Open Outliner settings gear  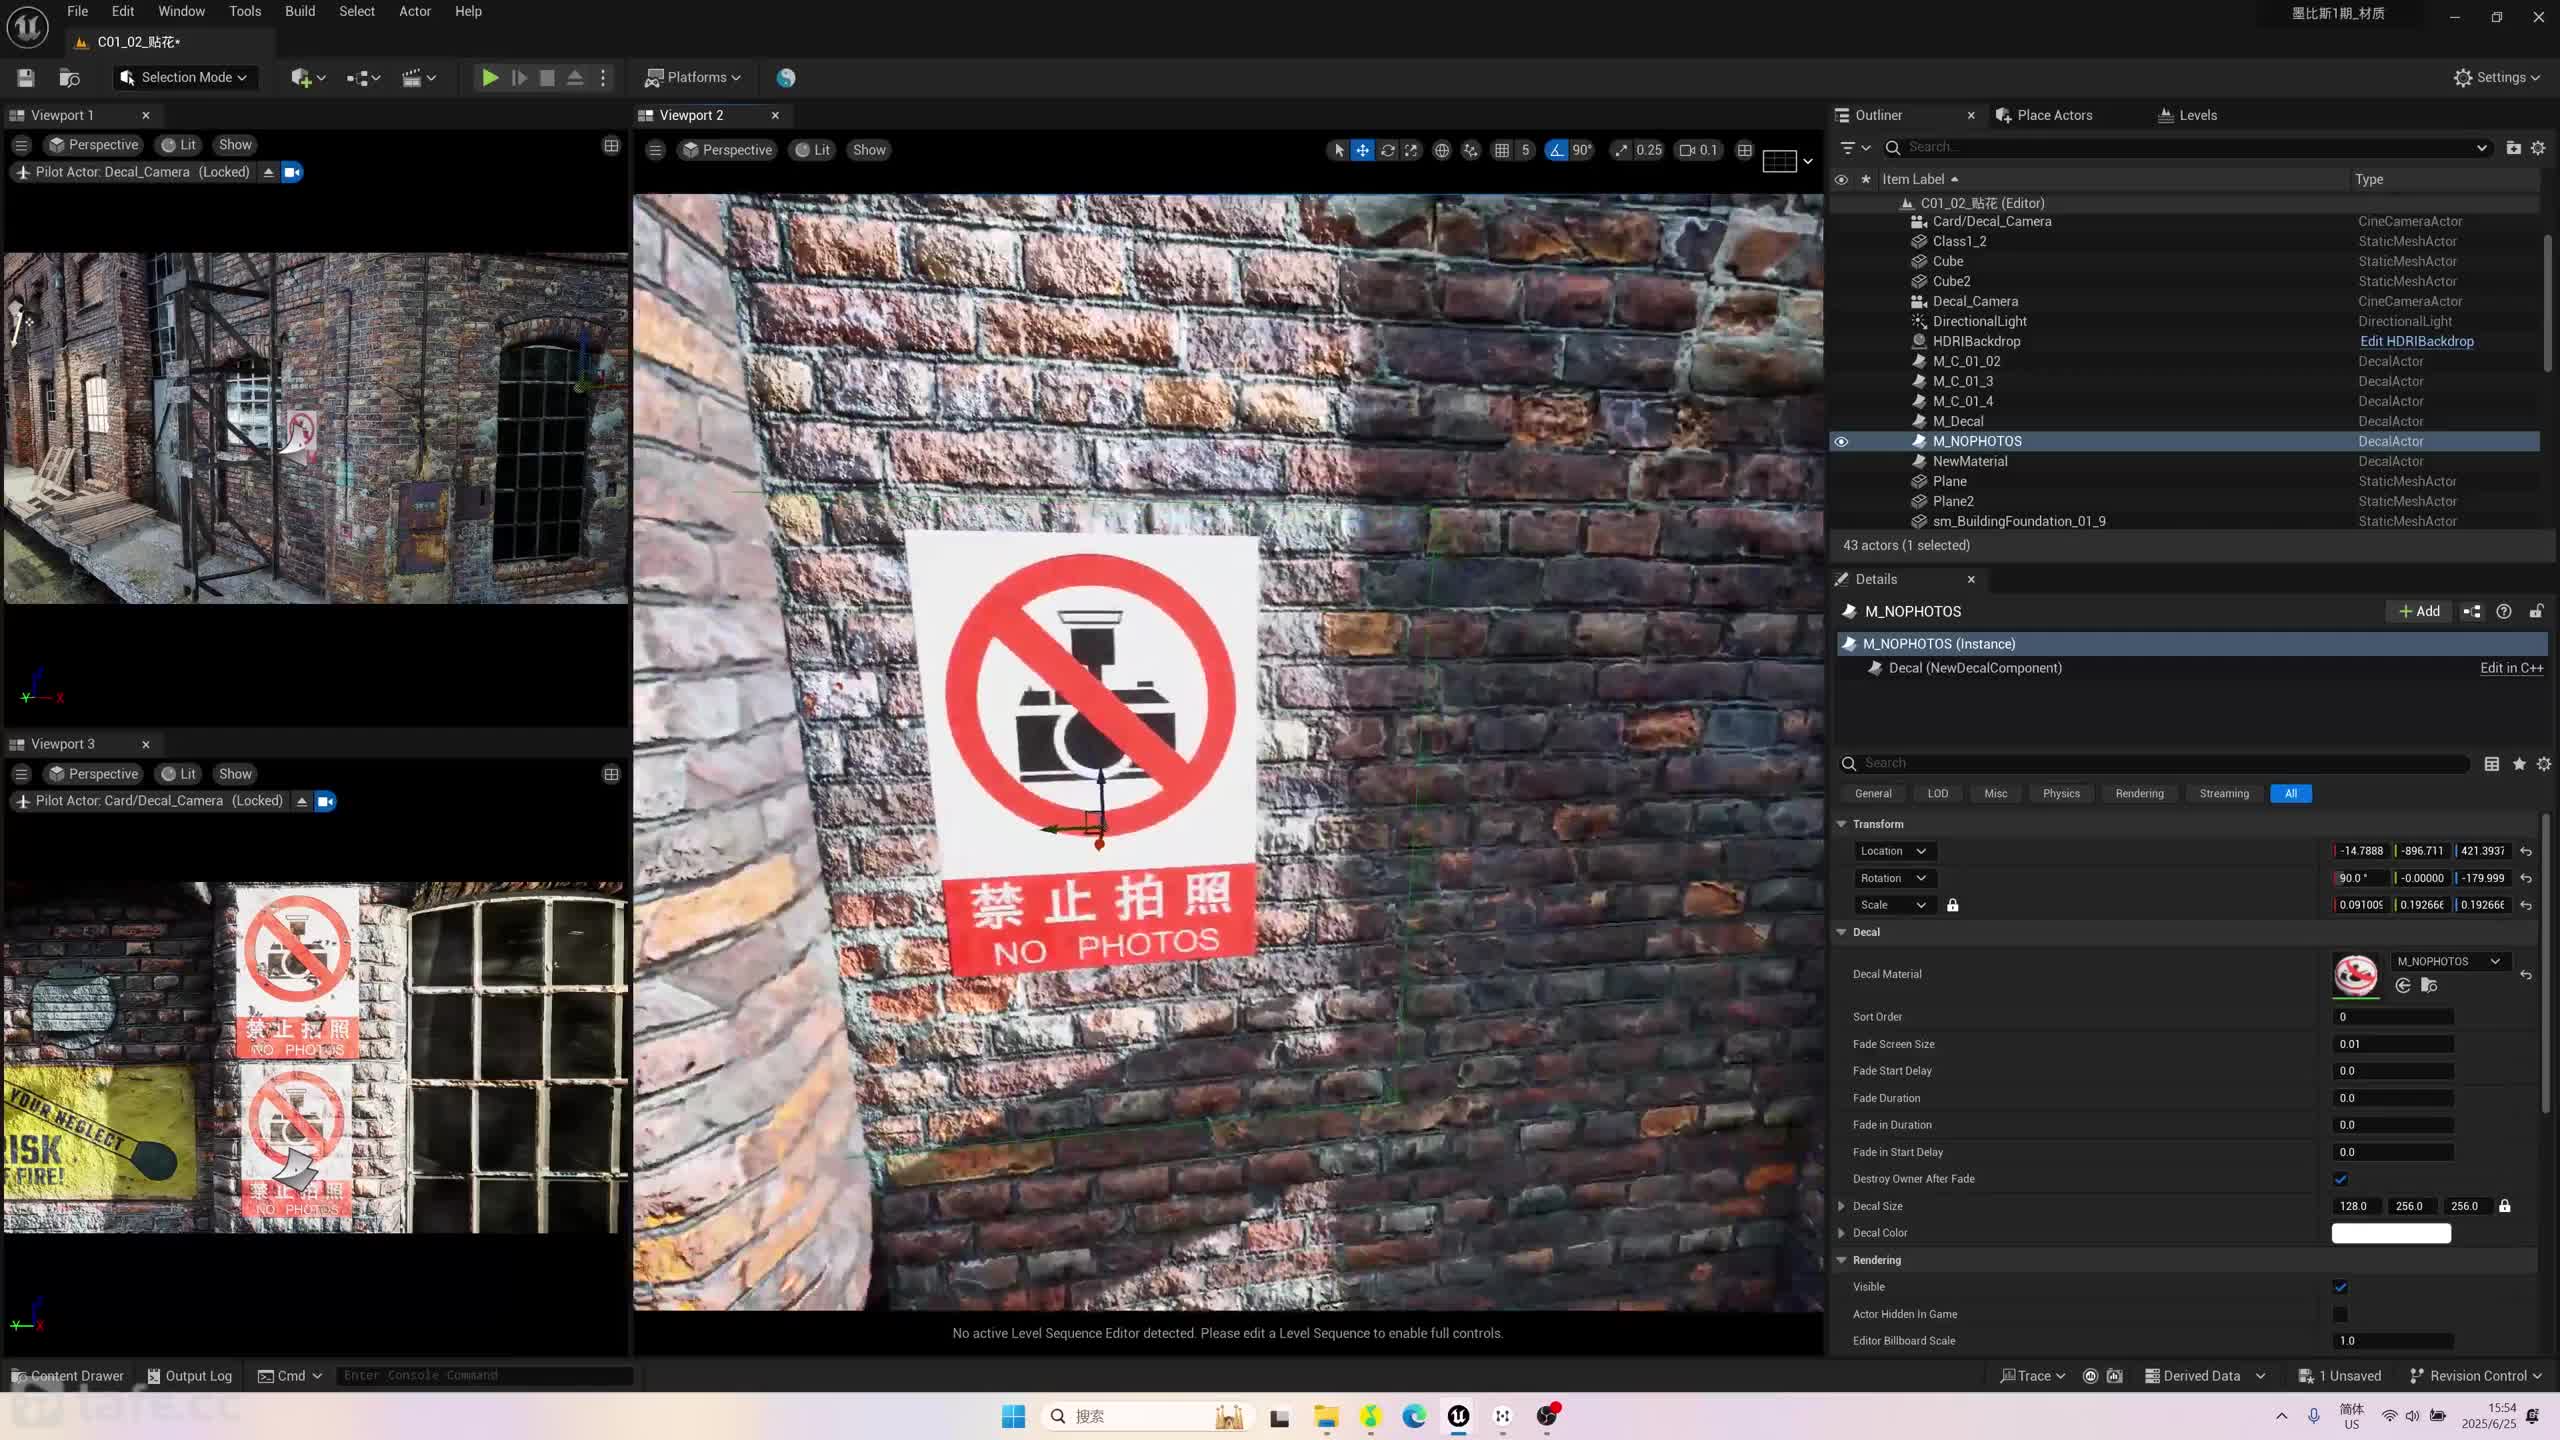click(x=2538, y=147)
